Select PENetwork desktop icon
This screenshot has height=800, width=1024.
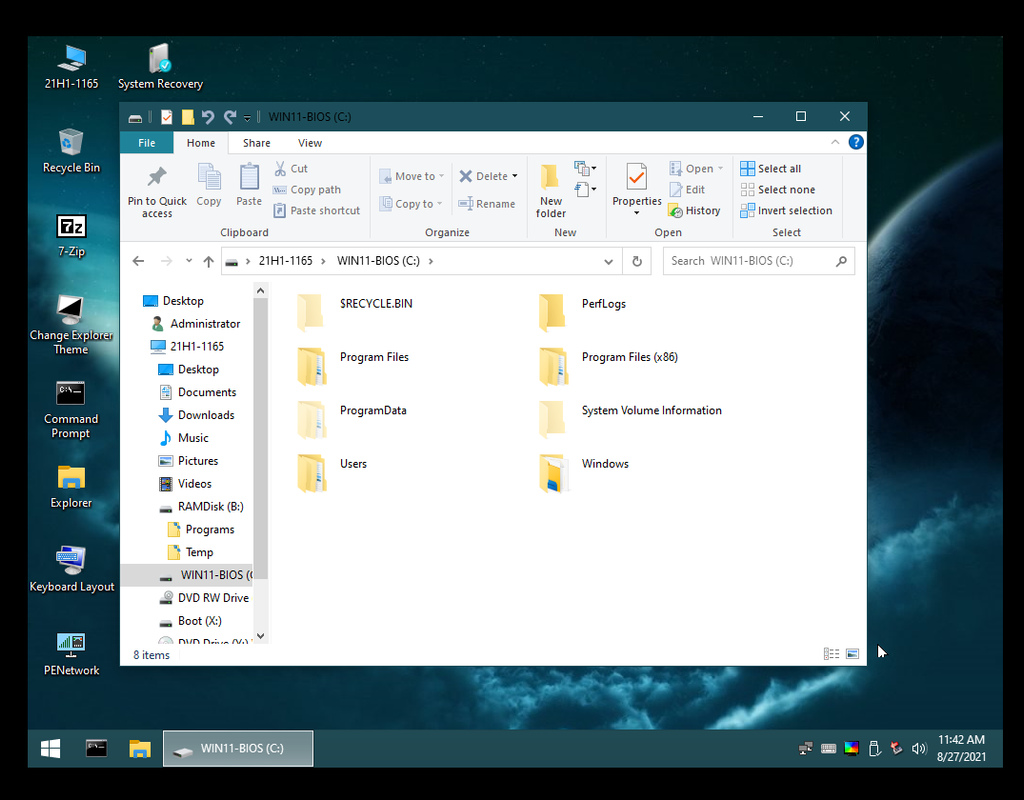(71, 654)
